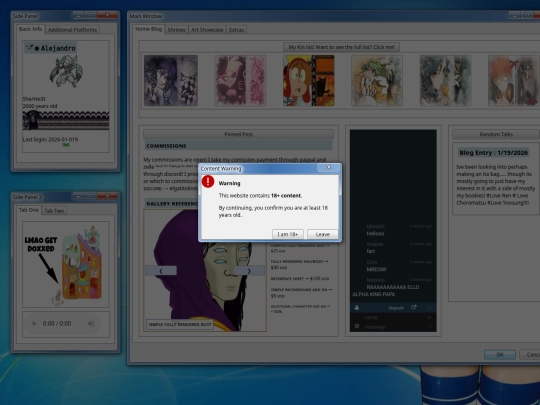Click the Last login date text
The width and height of the screenshot is (540, 405).
(x=50, y=139)
